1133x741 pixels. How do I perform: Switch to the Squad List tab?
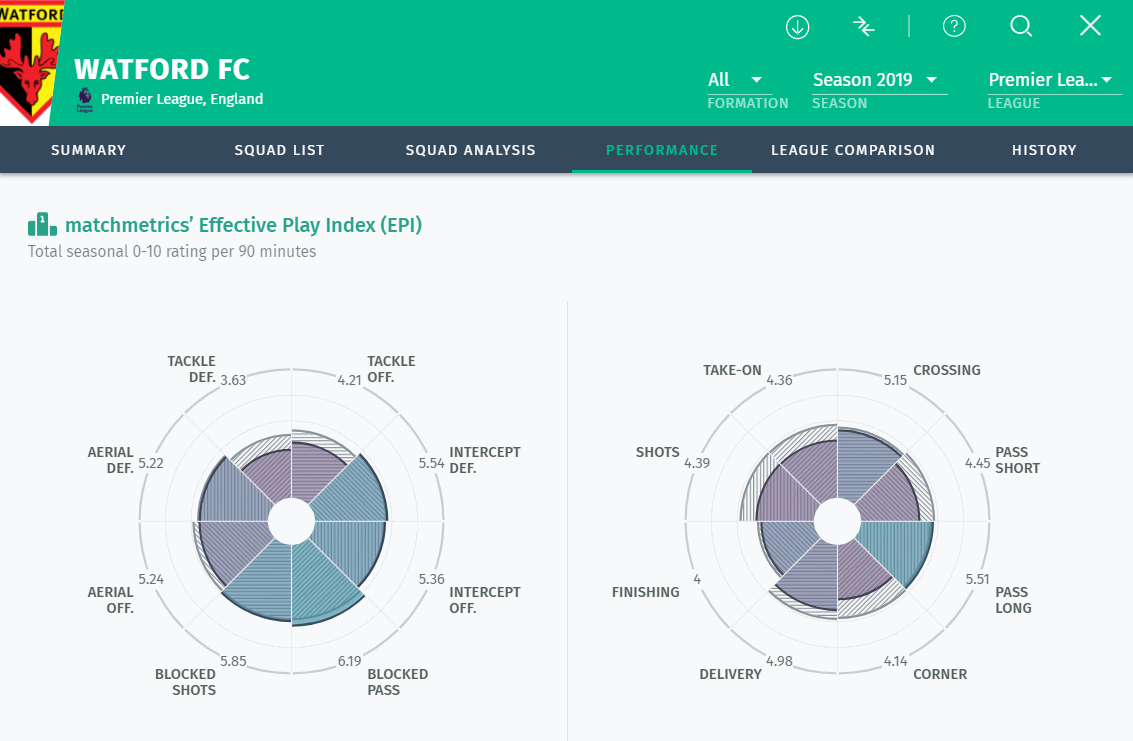click(279, 150)
